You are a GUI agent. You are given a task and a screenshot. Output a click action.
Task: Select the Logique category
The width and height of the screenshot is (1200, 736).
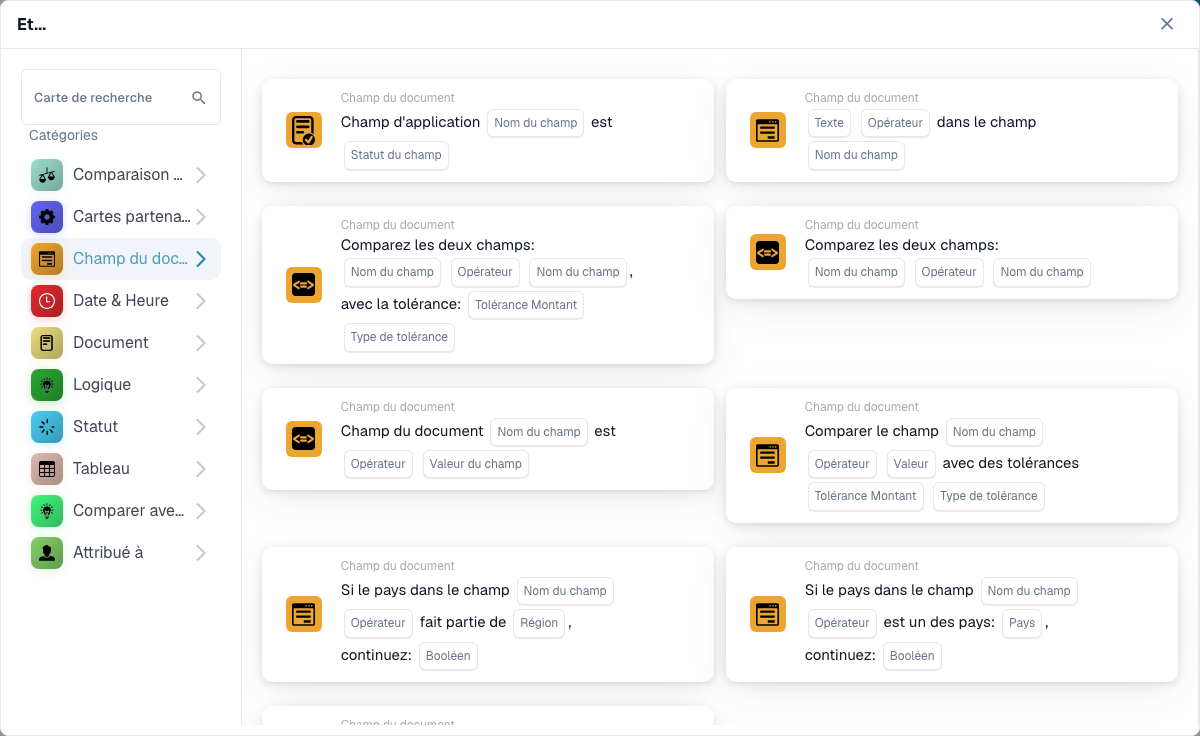pyautogui.click(x=121, y=385)
